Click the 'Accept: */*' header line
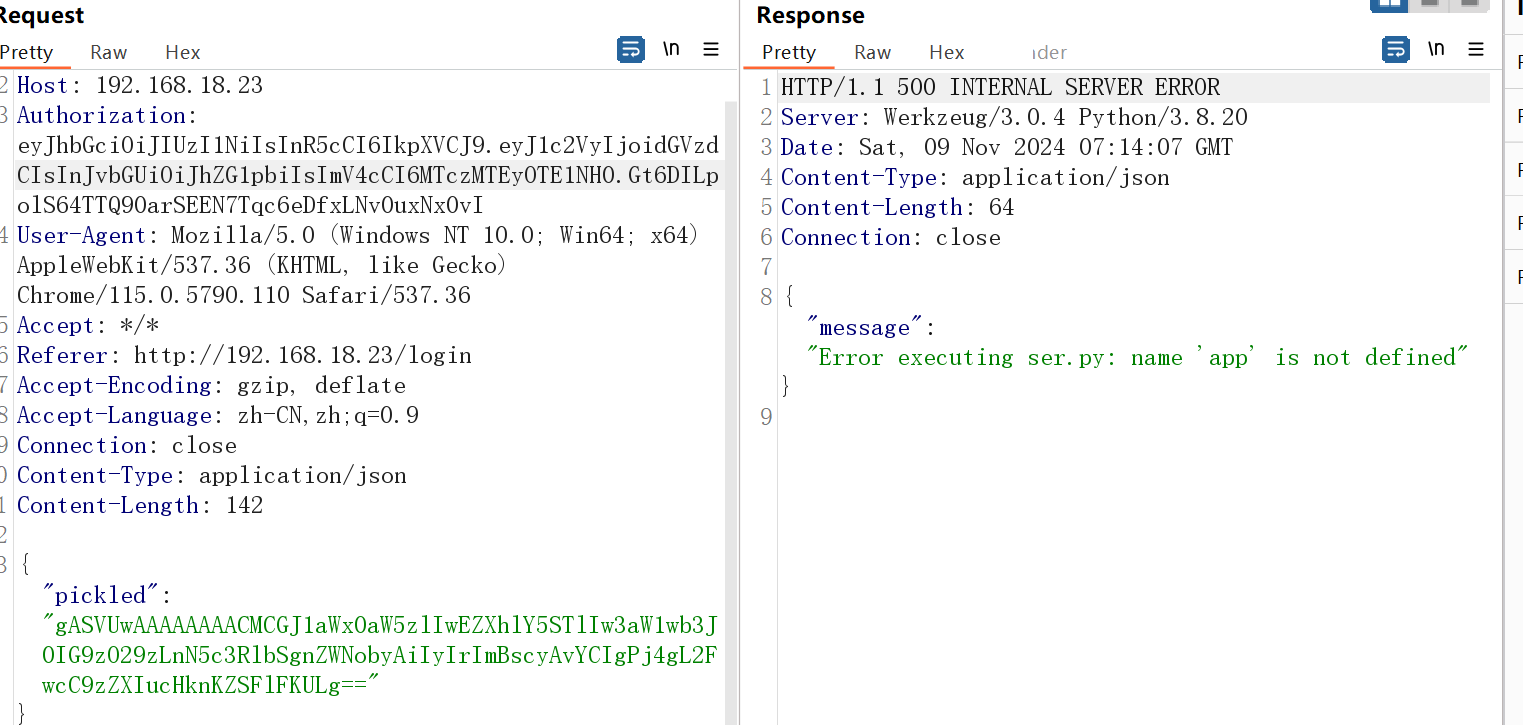 pyautogui.click(x=88, y=326)
